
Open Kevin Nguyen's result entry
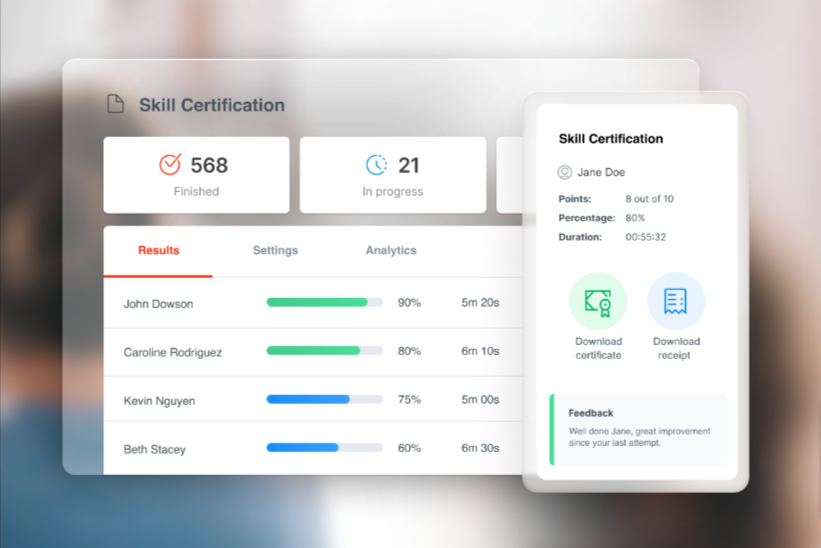[159, 401]
